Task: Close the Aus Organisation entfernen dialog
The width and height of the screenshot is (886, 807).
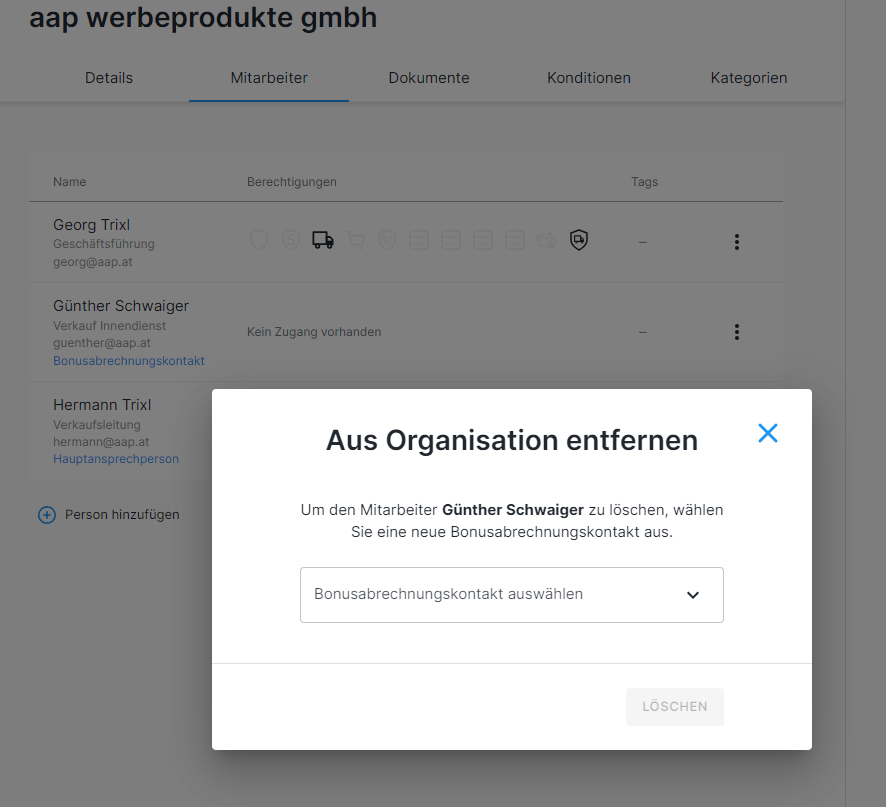Action: click(767, 433)
